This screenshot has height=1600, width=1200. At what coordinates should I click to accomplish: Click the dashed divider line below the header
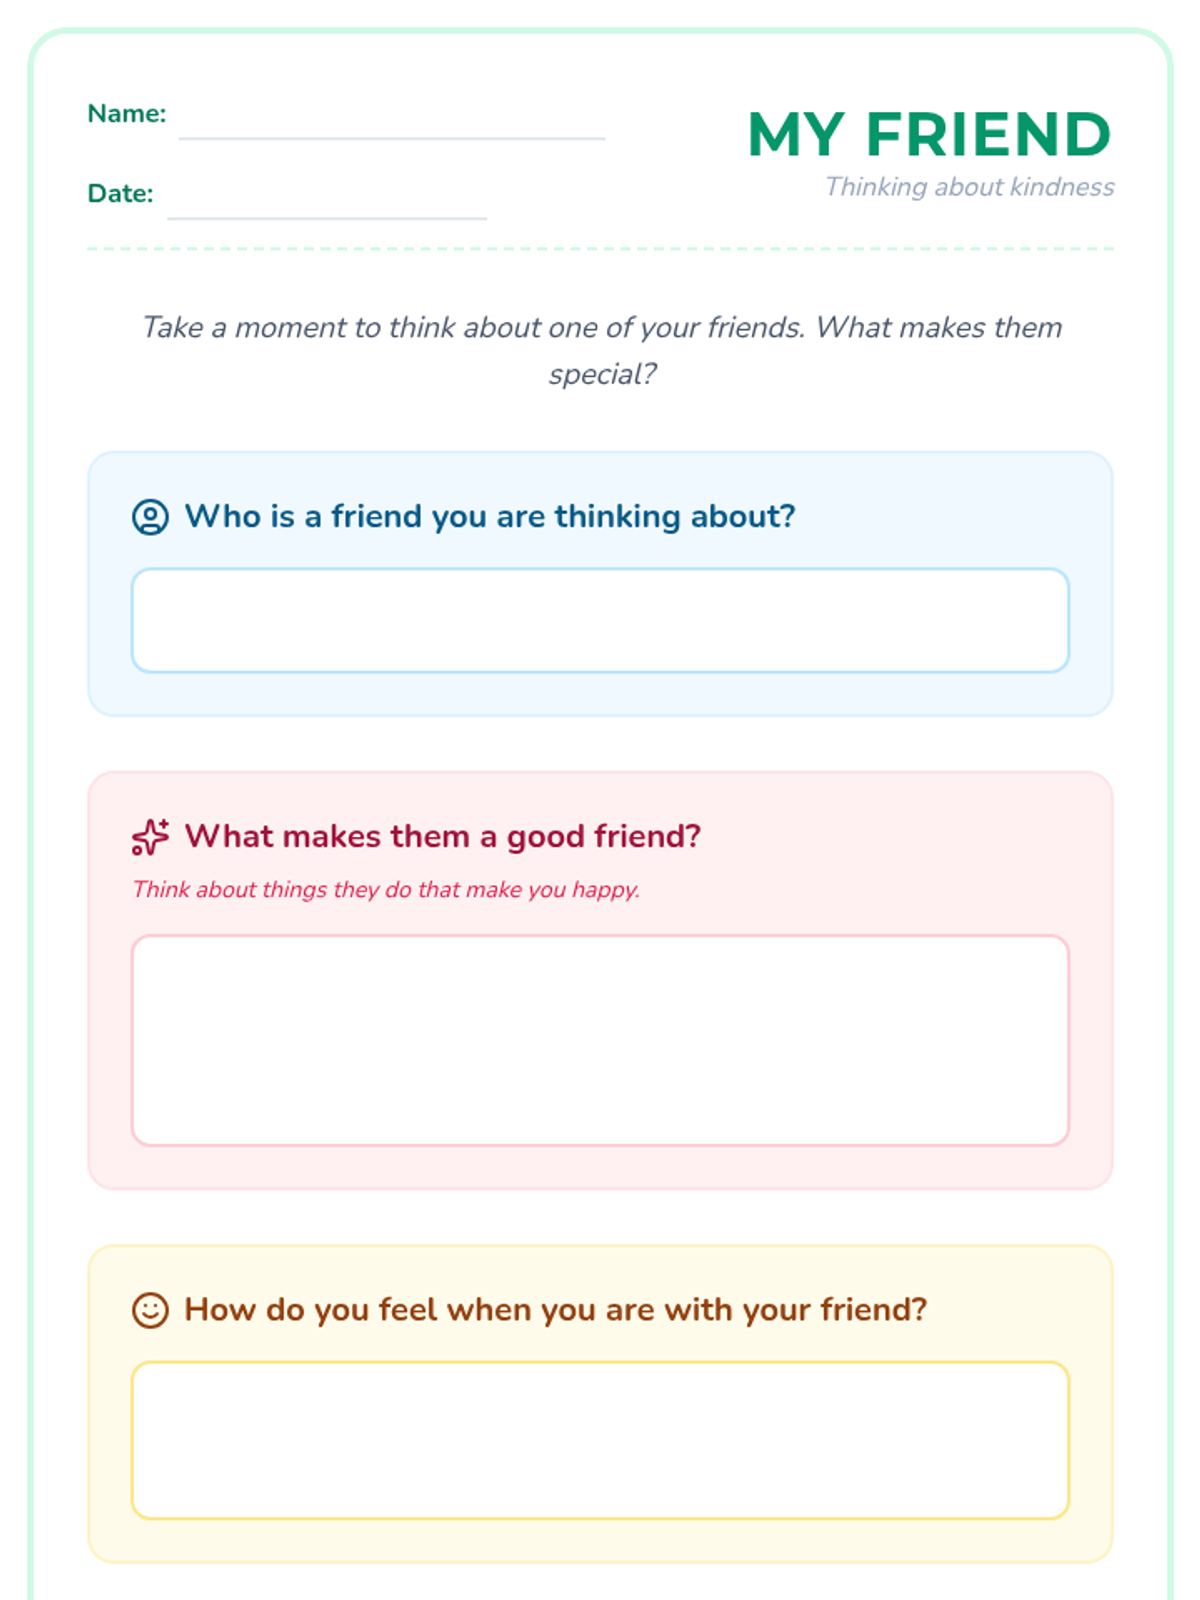click(x=600, y=249)
